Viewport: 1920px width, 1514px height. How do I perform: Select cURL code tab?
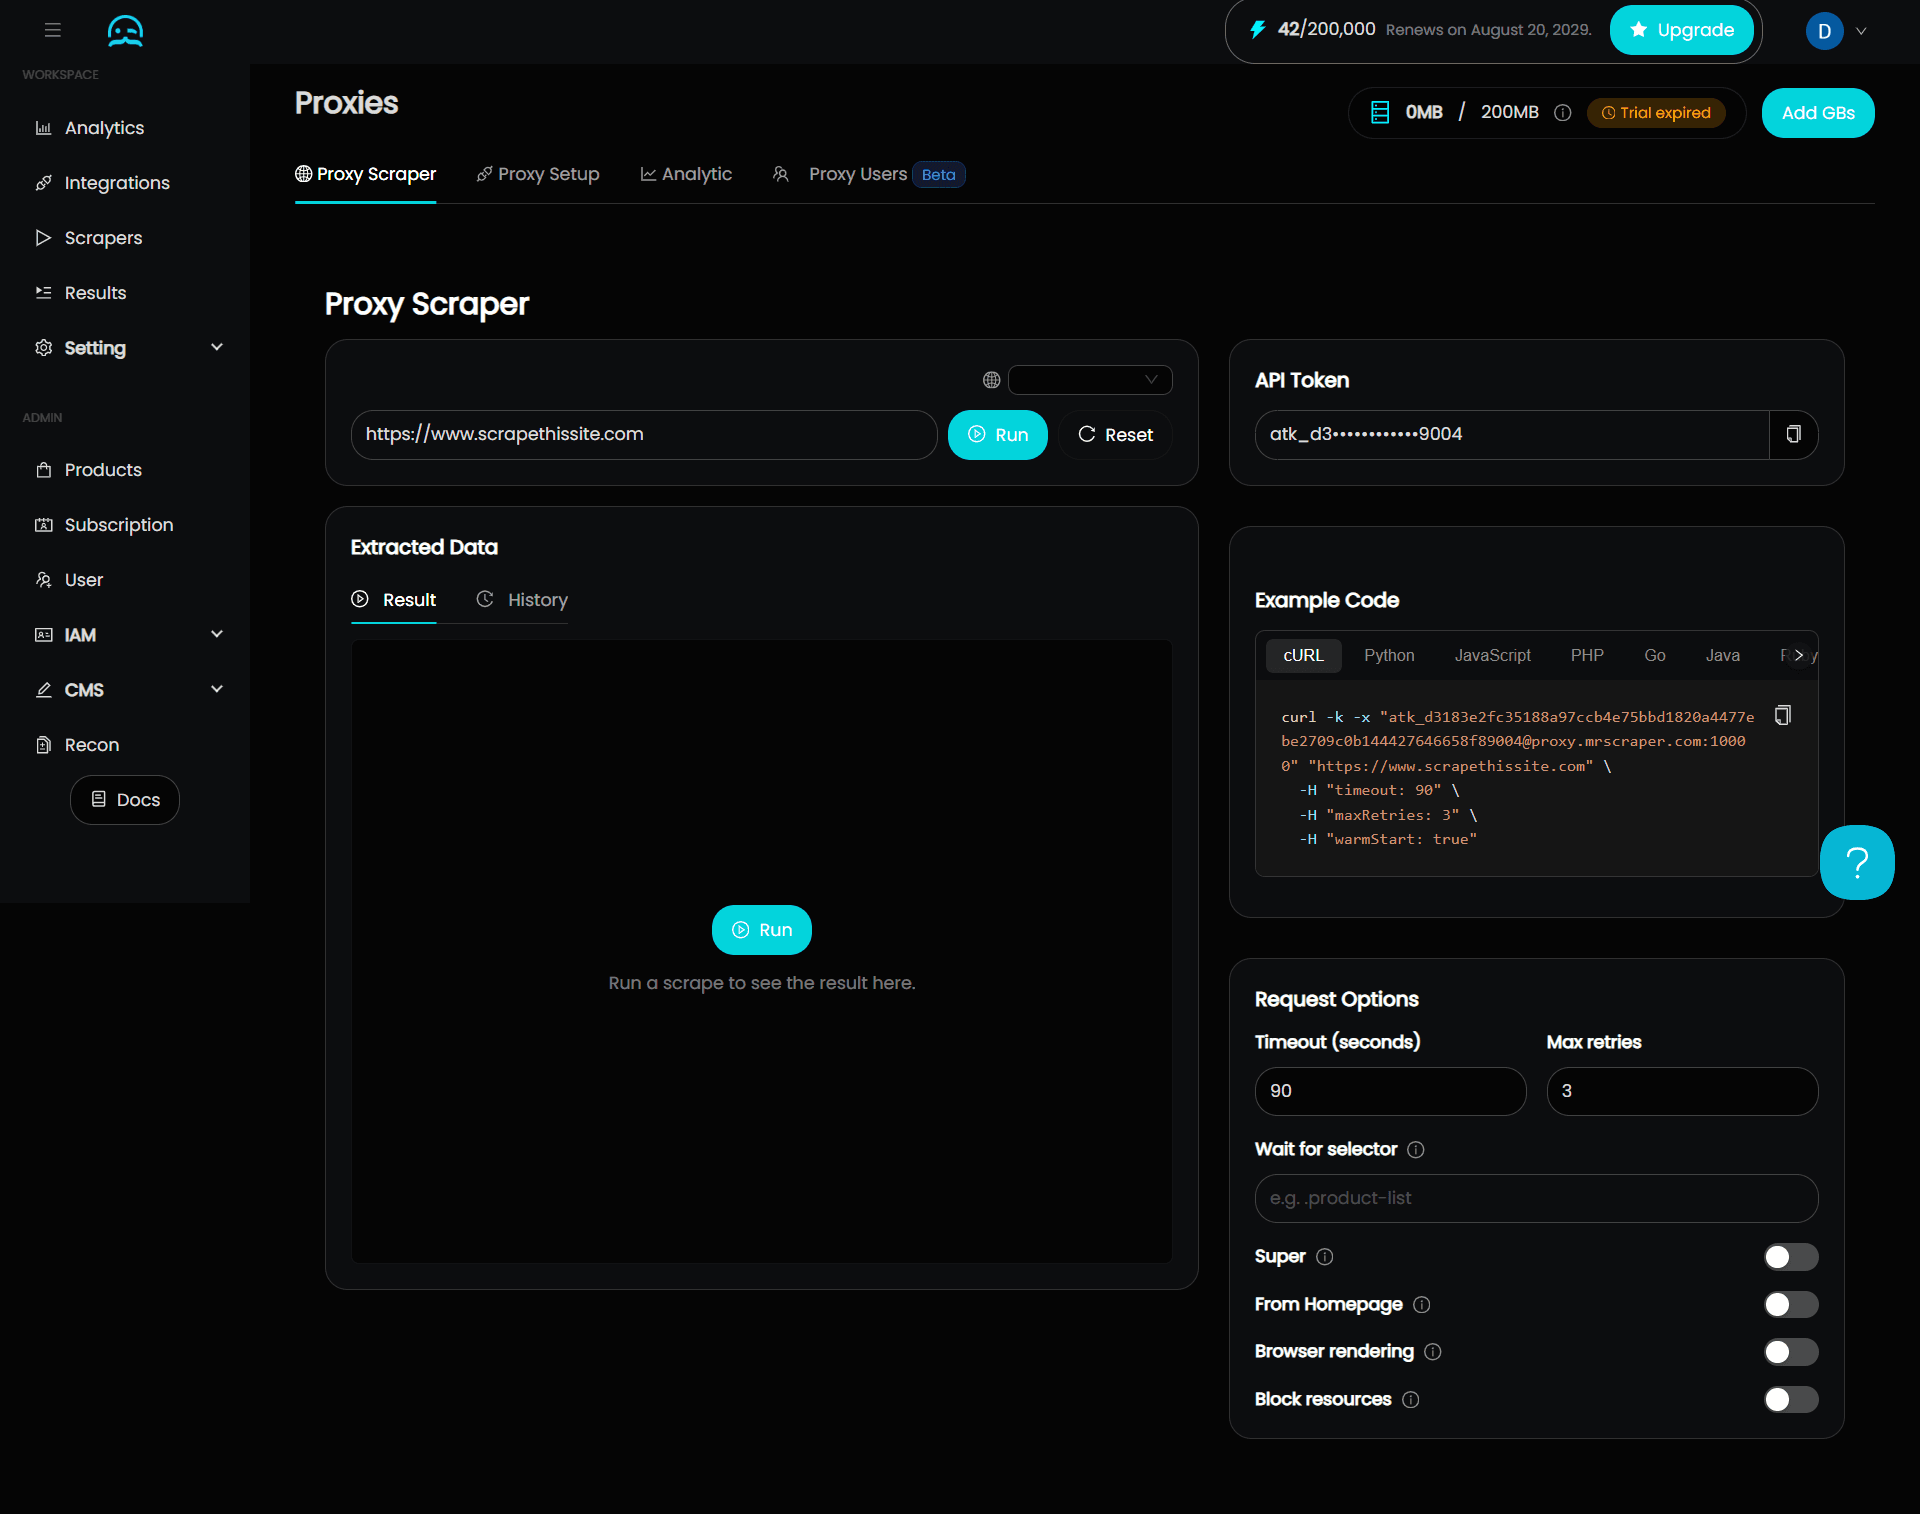tap(1303, 656)
